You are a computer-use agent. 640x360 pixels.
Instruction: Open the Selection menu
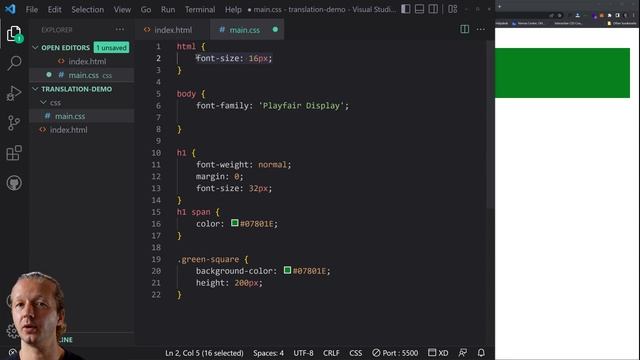tap(87, 9)
